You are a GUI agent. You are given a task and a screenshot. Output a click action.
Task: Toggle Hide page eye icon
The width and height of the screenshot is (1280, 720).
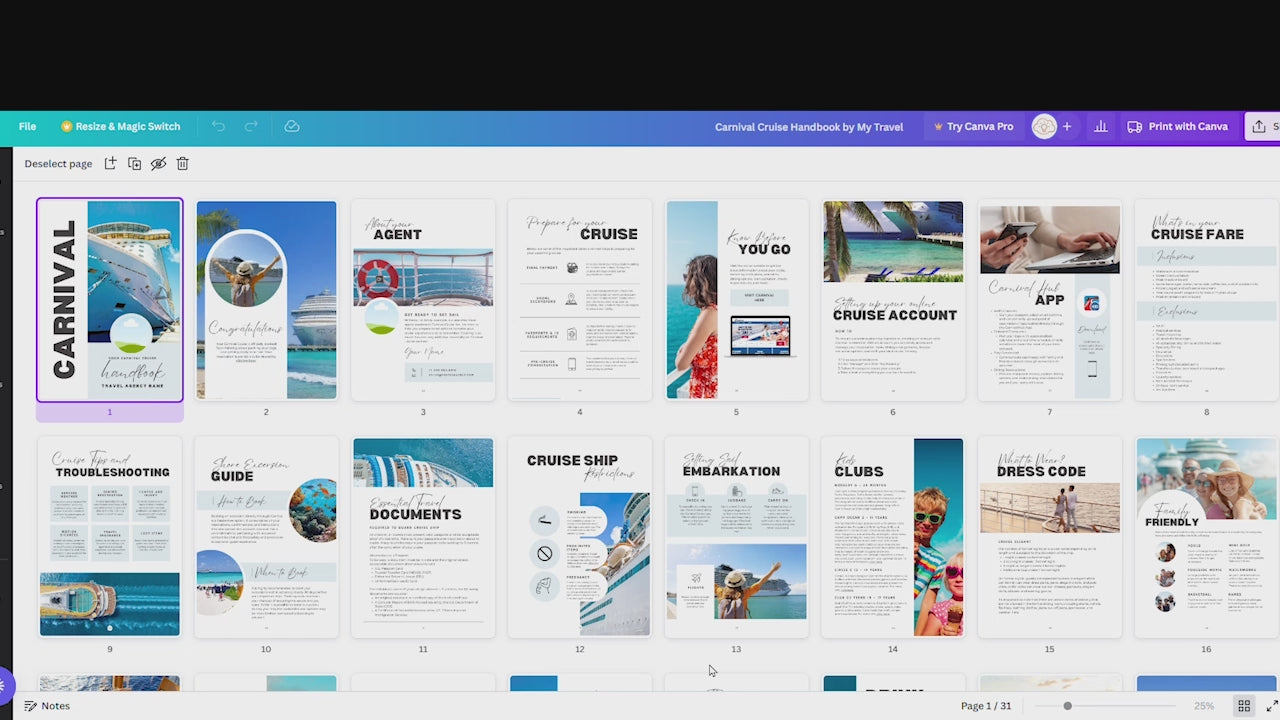(158, 163)
